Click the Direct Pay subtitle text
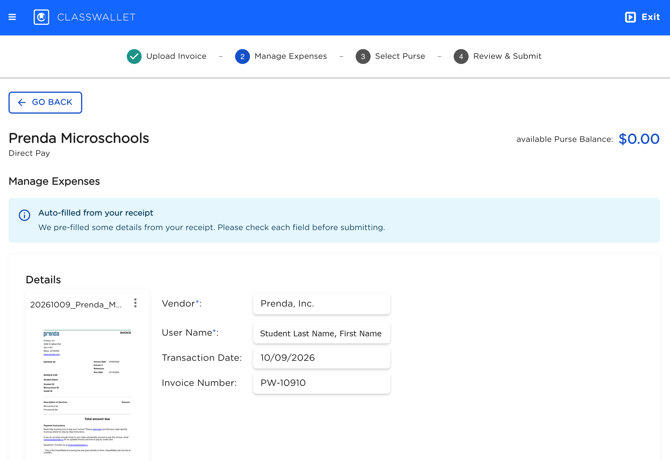Viewport: 670px width, 461px height. (x=29, y=153)
